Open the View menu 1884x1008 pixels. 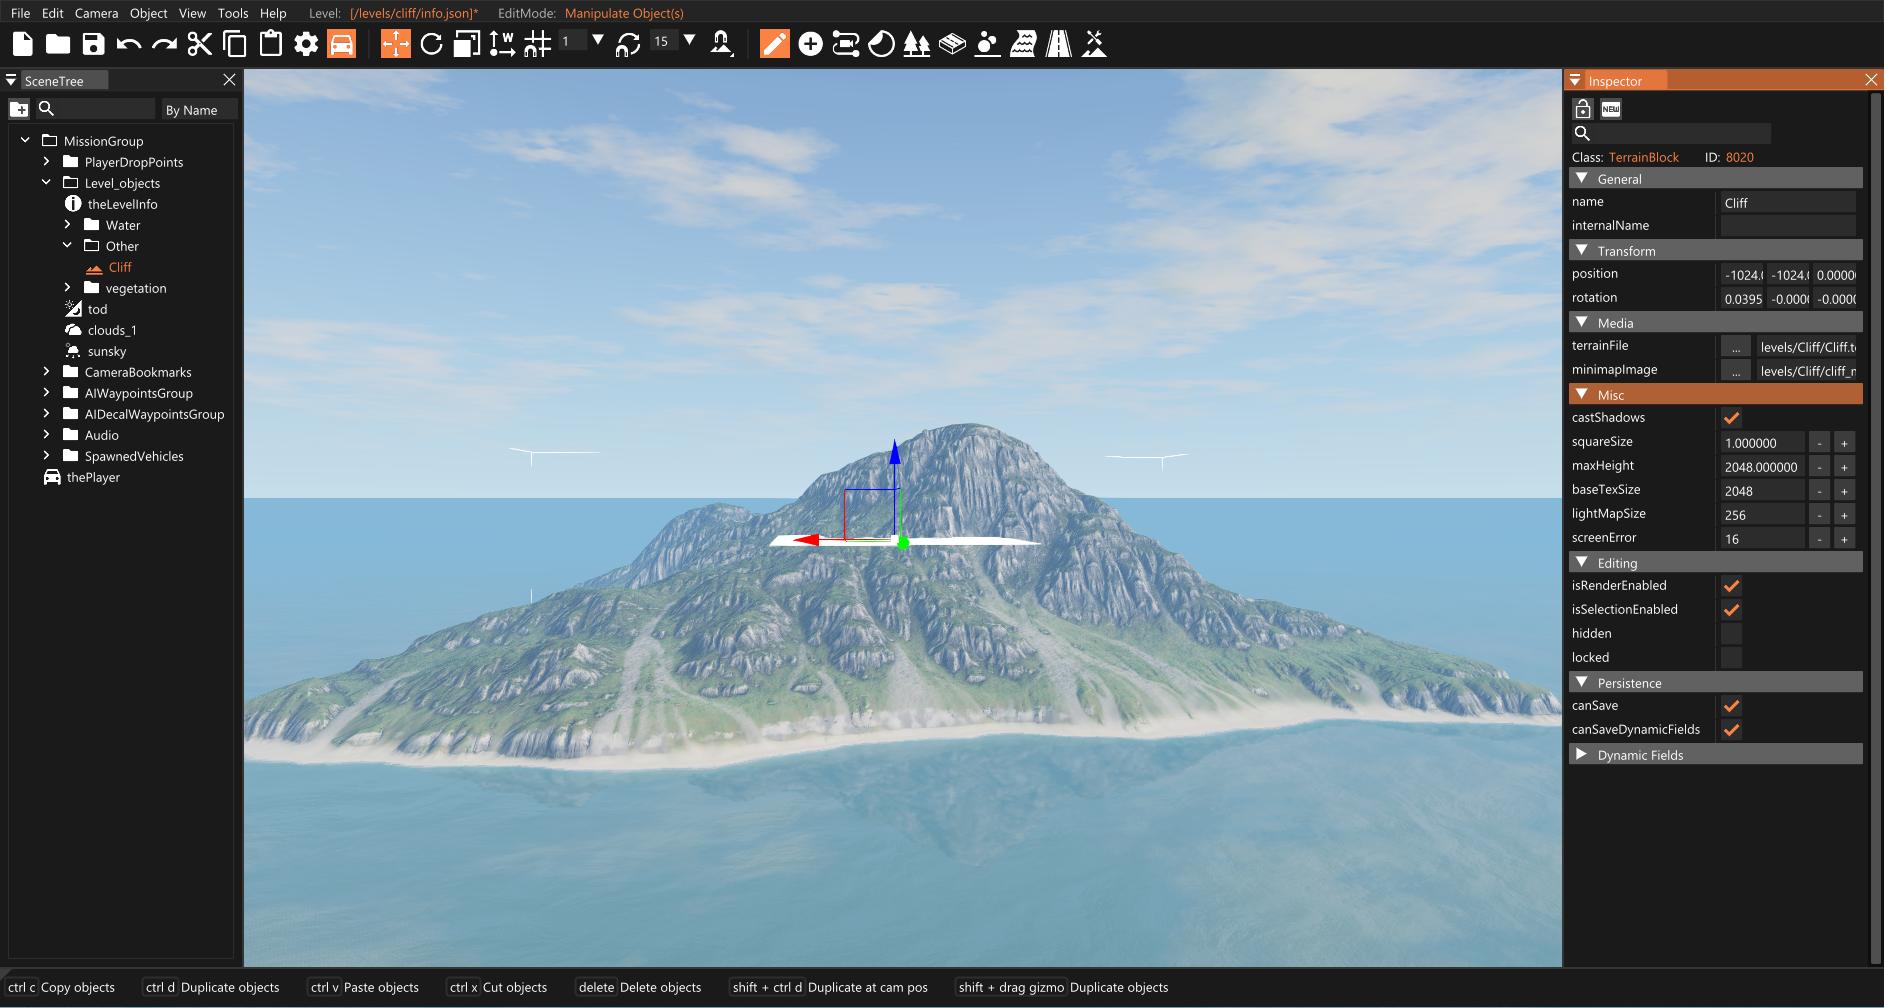click(192, 13)
